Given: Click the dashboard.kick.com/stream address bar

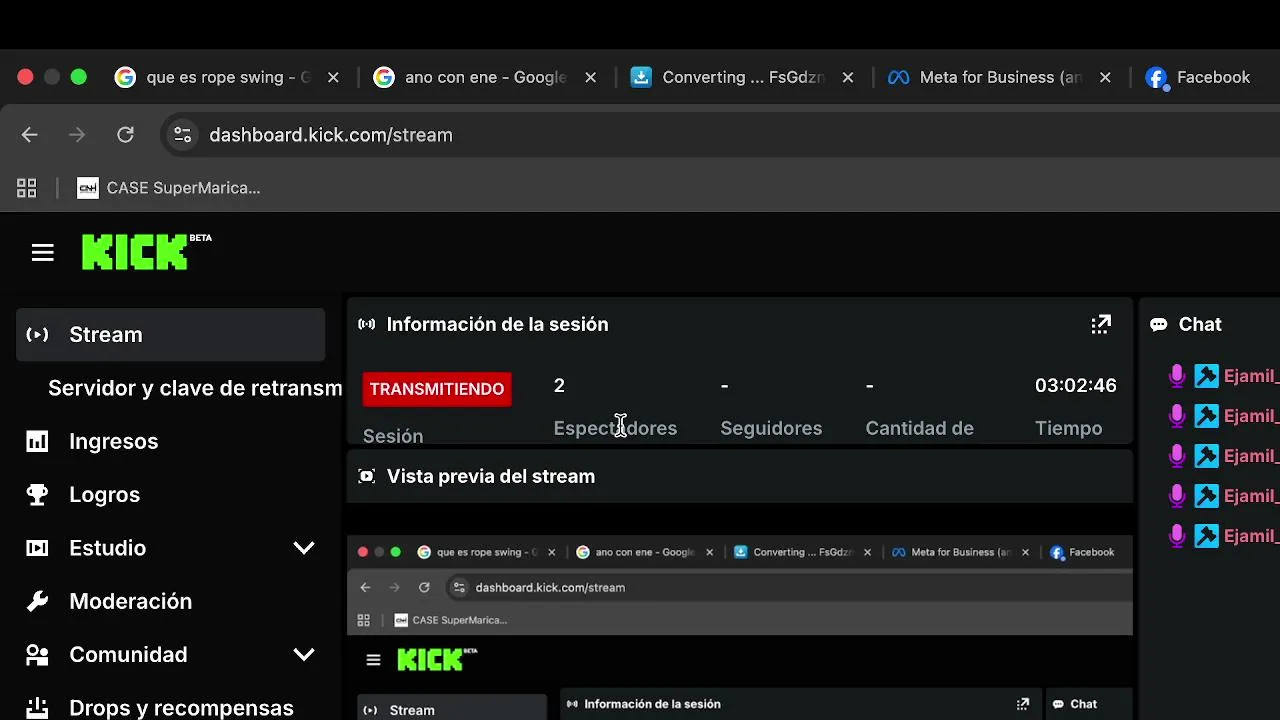Looking at the screenshot, I should click(x=331, y=135).
